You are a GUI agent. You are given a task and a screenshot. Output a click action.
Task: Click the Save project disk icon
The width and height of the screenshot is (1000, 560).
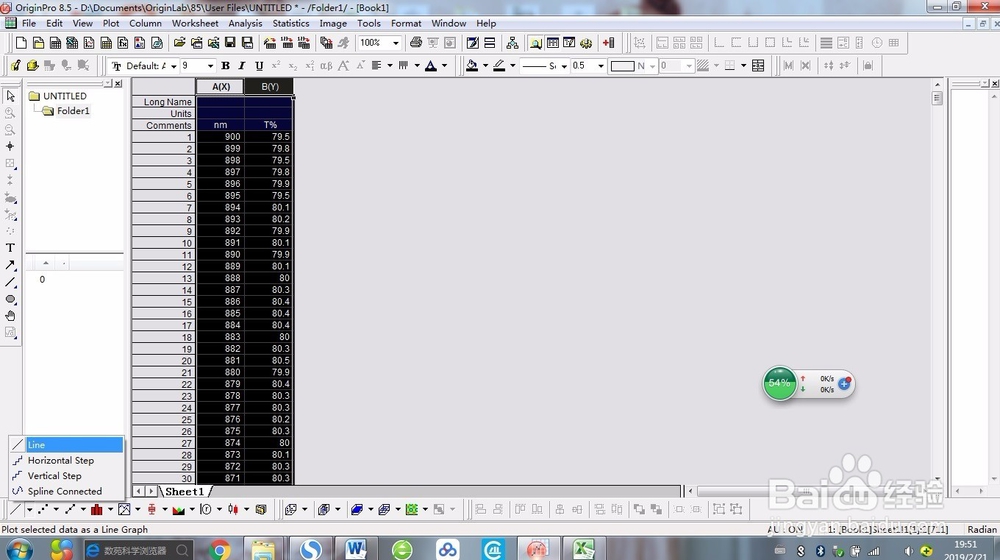(230, 43)
